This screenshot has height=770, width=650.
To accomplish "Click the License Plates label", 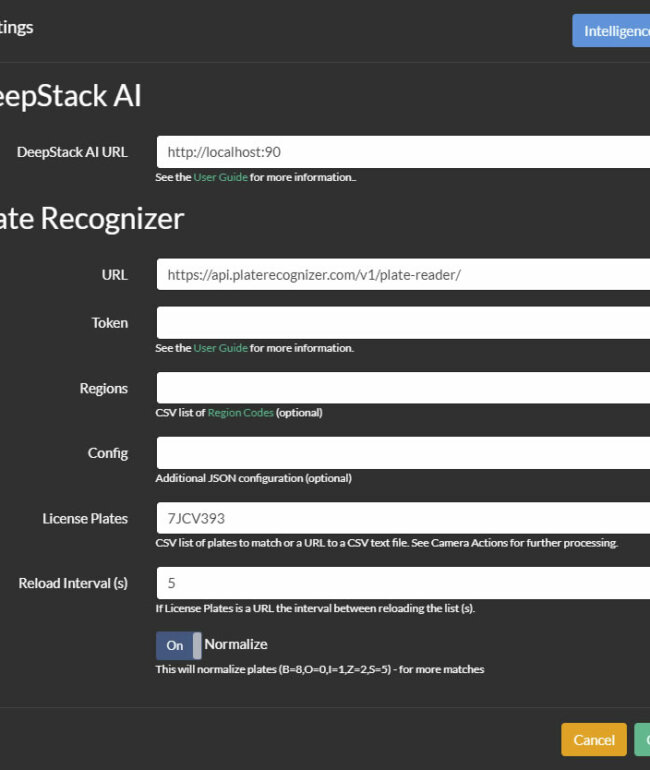I will pos(85,519).
